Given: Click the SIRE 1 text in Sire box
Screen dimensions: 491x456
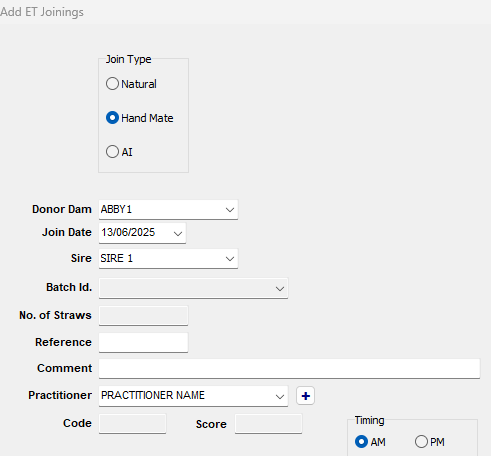Looking at the screenshot, I should coord(117,258).
